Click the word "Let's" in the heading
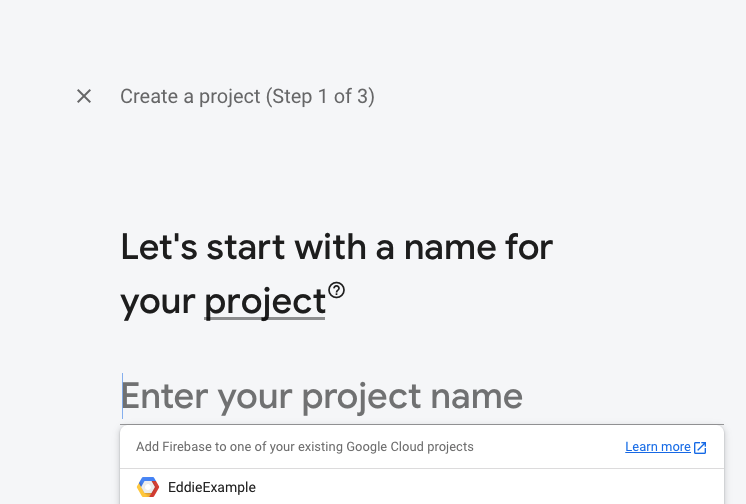The width and height of the screenshot is (746, 504). click(154, 246)
